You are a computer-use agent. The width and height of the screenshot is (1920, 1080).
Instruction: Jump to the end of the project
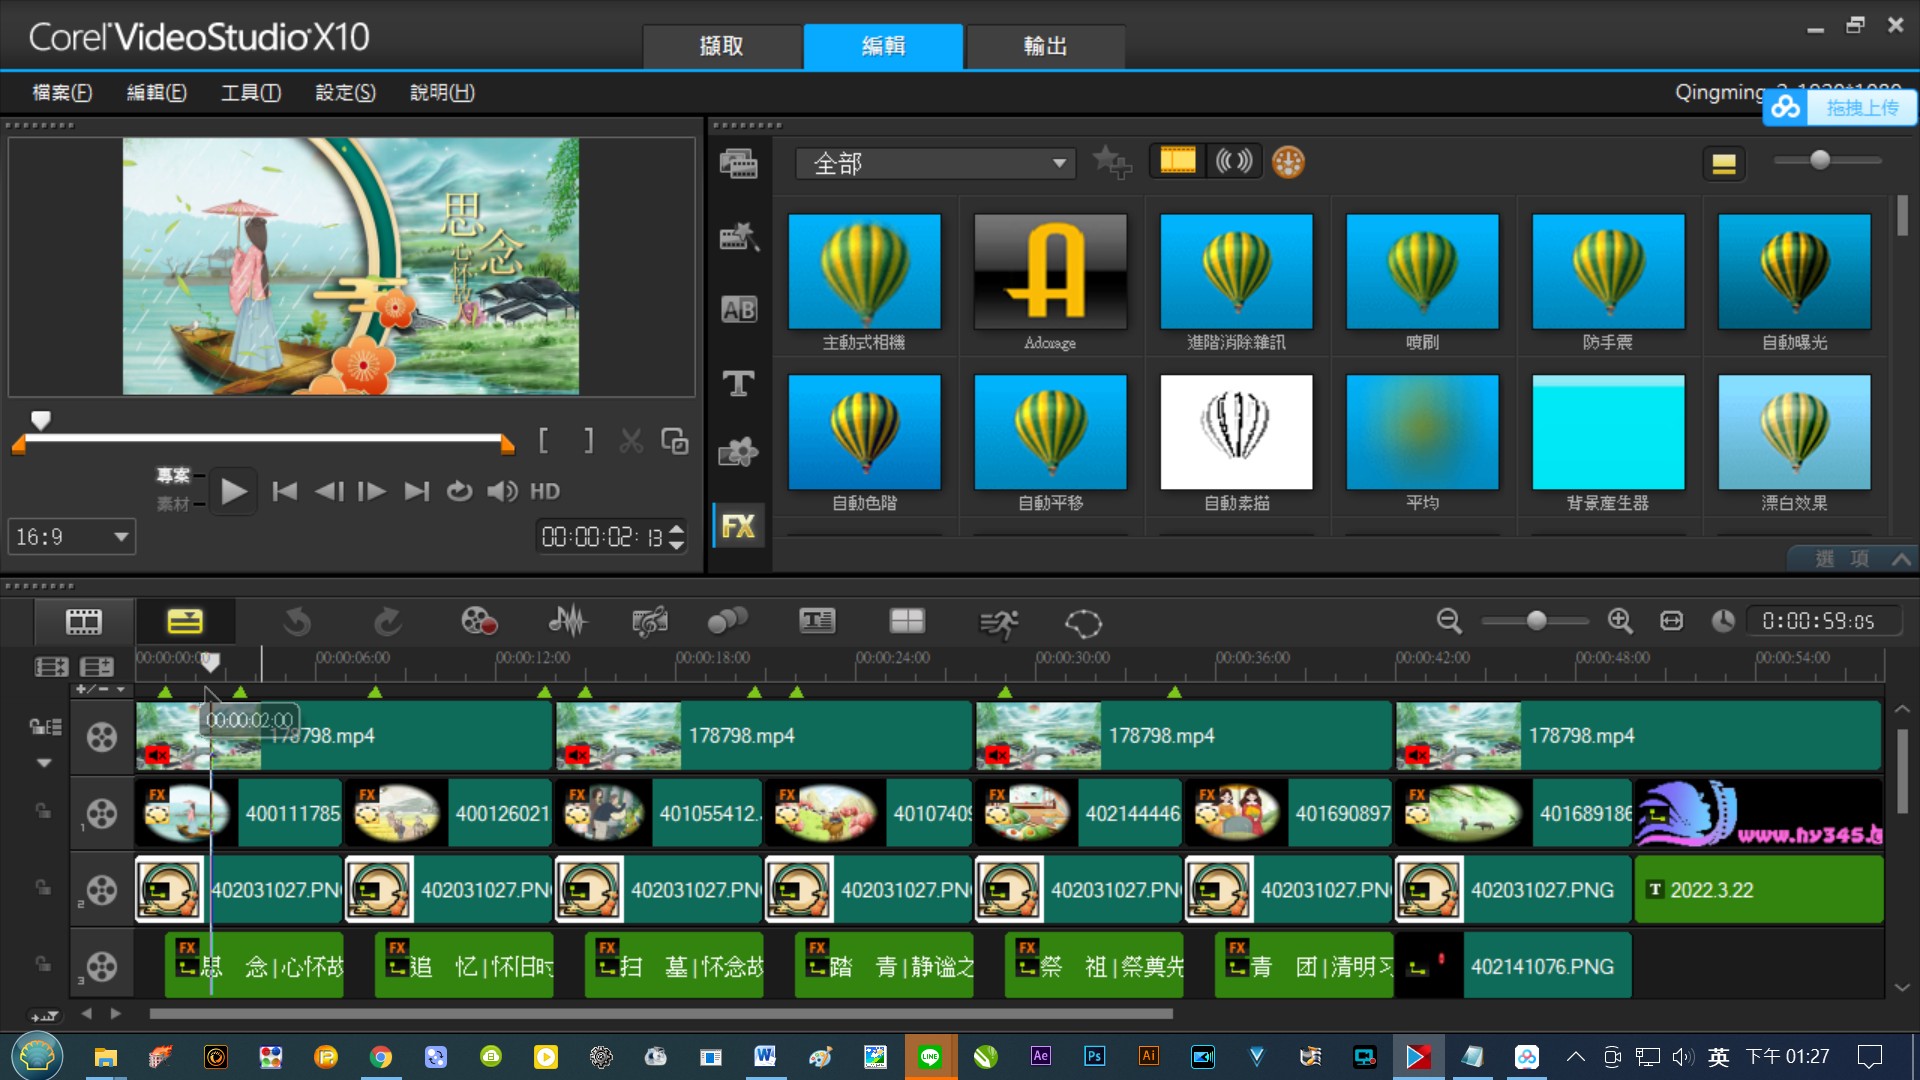pos(416,491)
